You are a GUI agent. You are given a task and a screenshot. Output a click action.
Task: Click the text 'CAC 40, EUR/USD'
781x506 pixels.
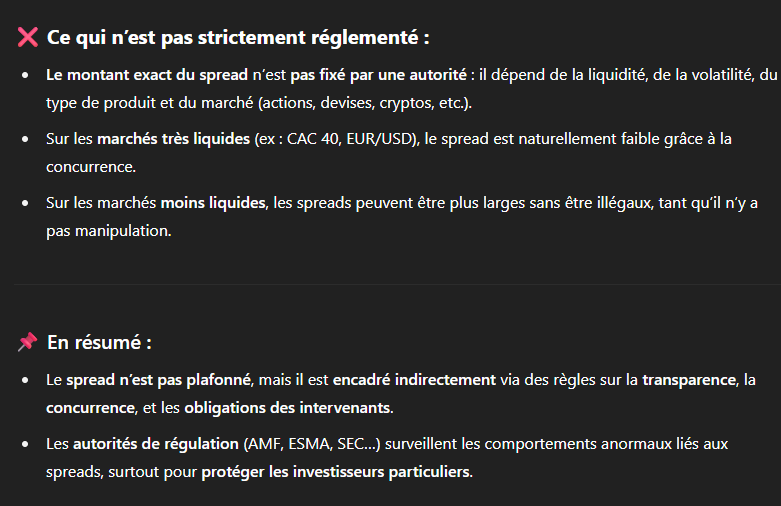(x=351, y=139)
